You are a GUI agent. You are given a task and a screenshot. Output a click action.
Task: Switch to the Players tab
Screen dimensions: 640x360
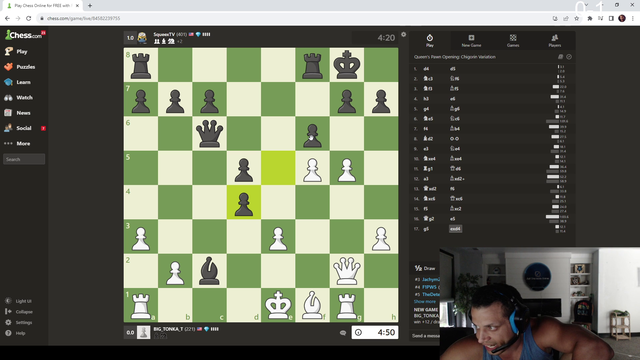click(x=555, y=41)
